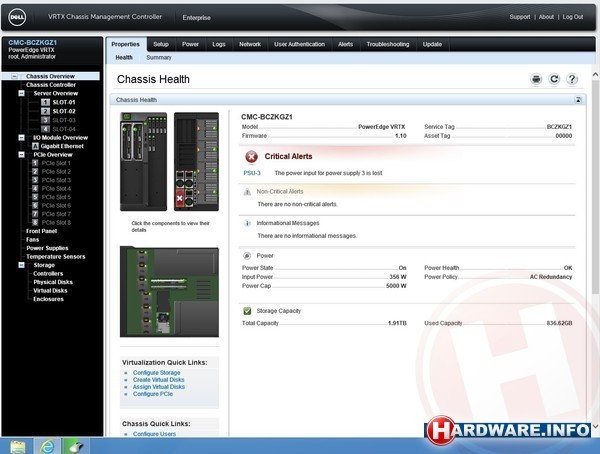Collapse the Storage tree node
Image resolution: width=600 pixels, height=454 pixels.
(x=21, y=265)
